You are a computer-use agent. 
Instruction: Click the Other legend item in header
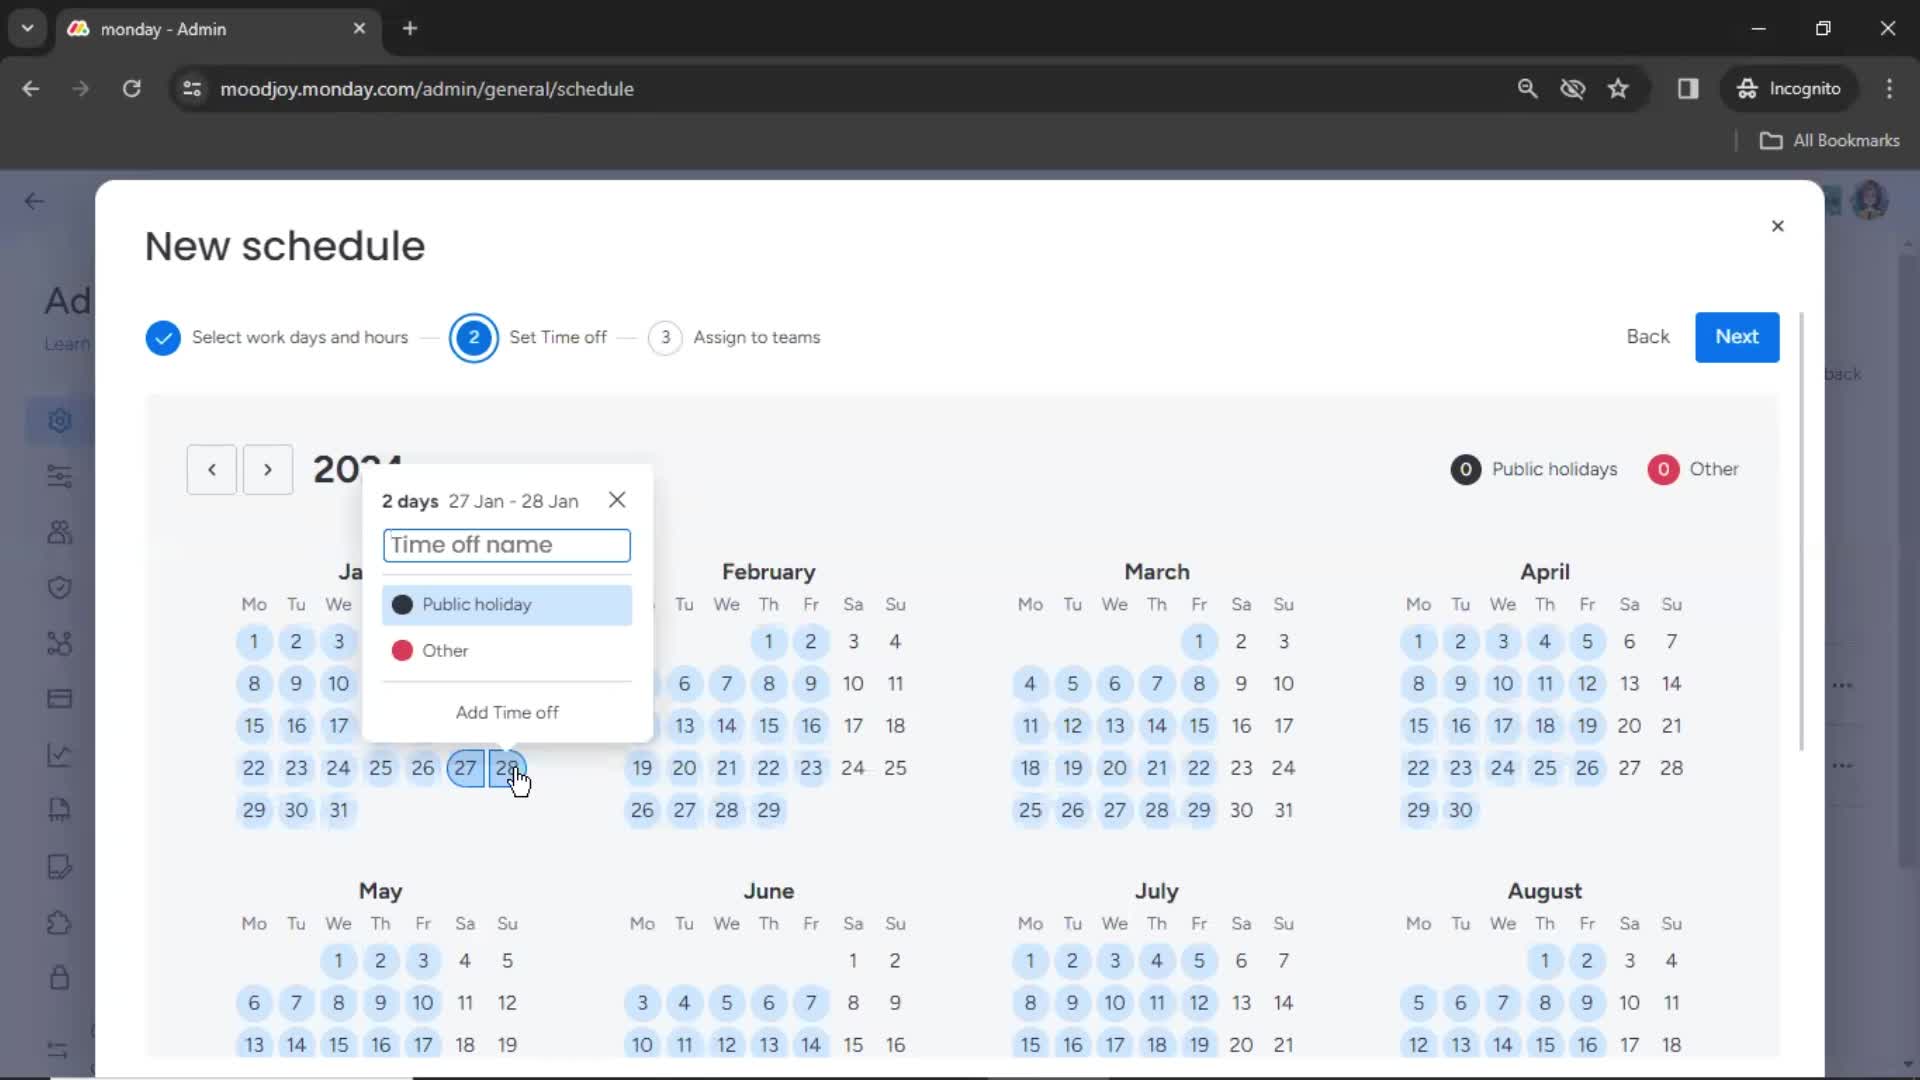(x=1697, y=468)
